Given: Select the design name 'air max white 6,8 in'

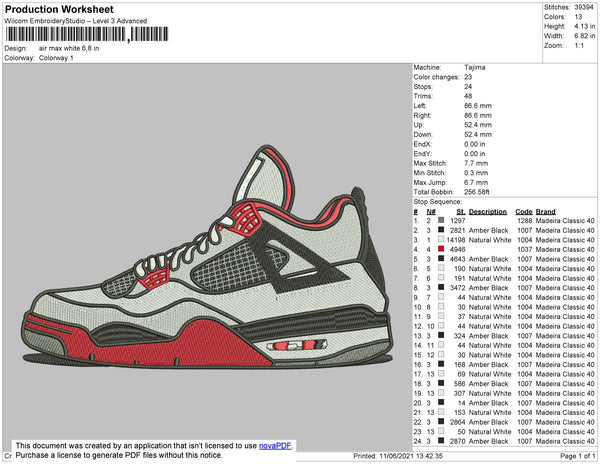Looking at the screenshot, I should point(69,49).
